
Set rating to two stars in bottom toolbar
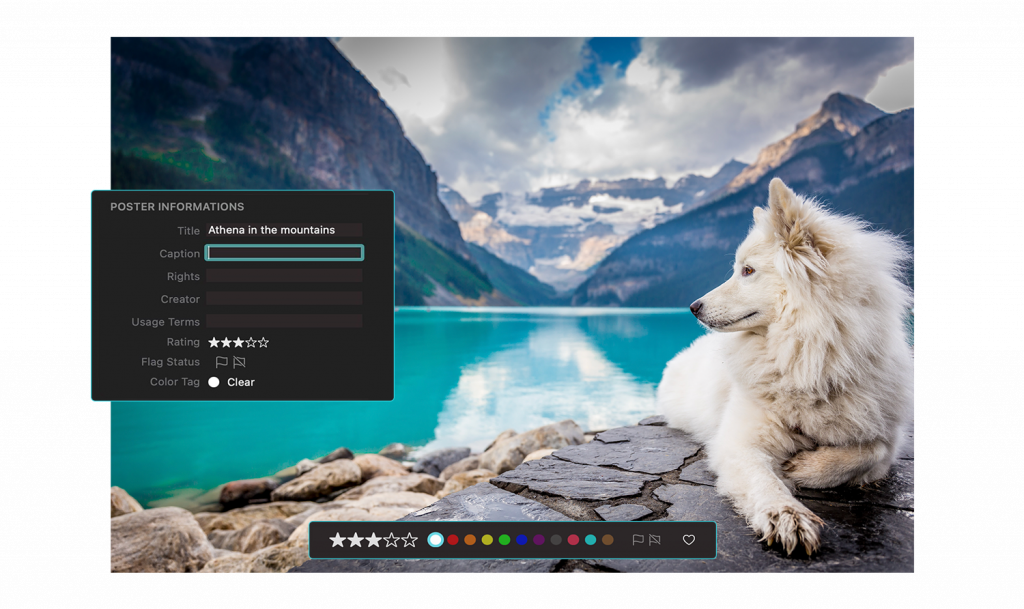[355, 540]
